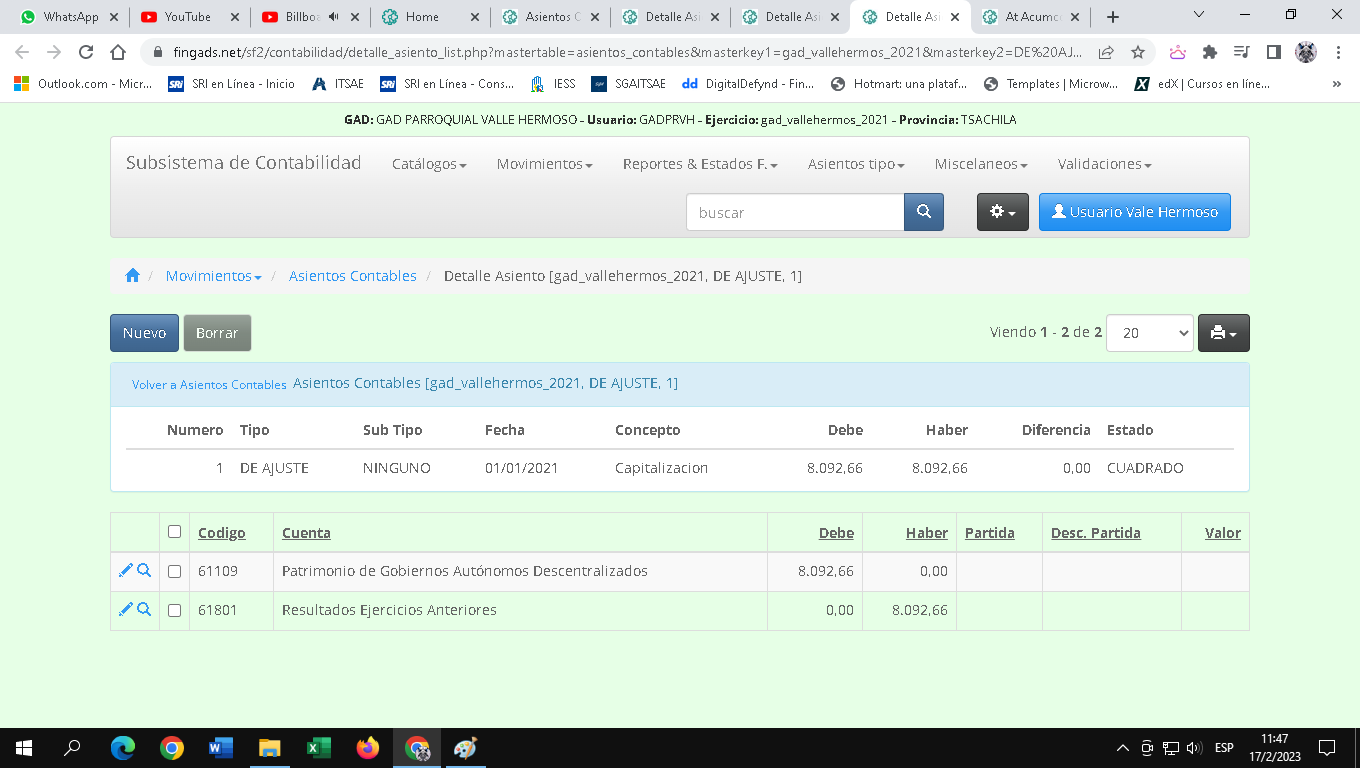This screenshot has height=768, width=1360.
Task: Open the gear settings button
Action: point(1002,212)
